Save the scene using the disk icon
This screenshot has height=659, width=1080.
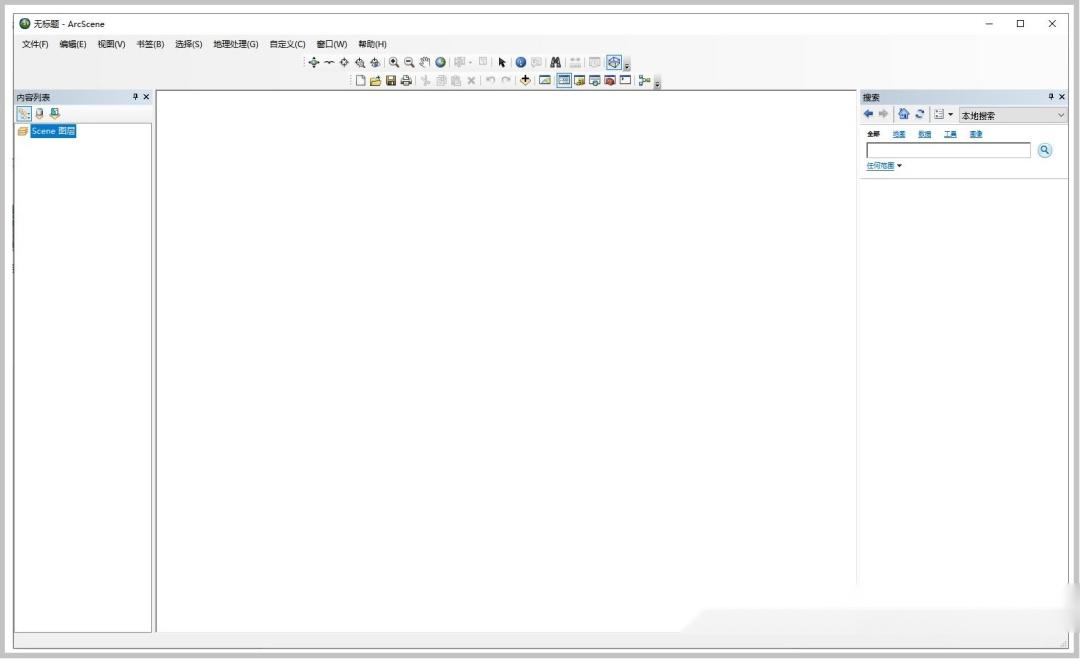pos(390,81)
